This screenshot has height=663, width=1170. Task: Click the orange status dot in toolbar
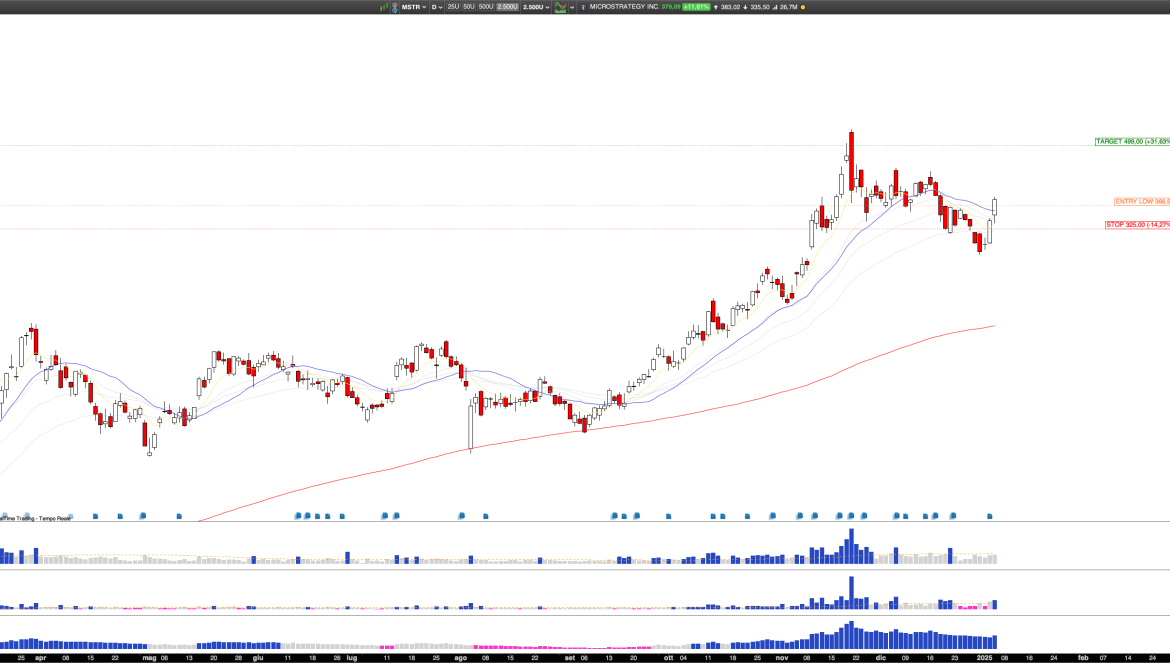click(x=803, y=7)
